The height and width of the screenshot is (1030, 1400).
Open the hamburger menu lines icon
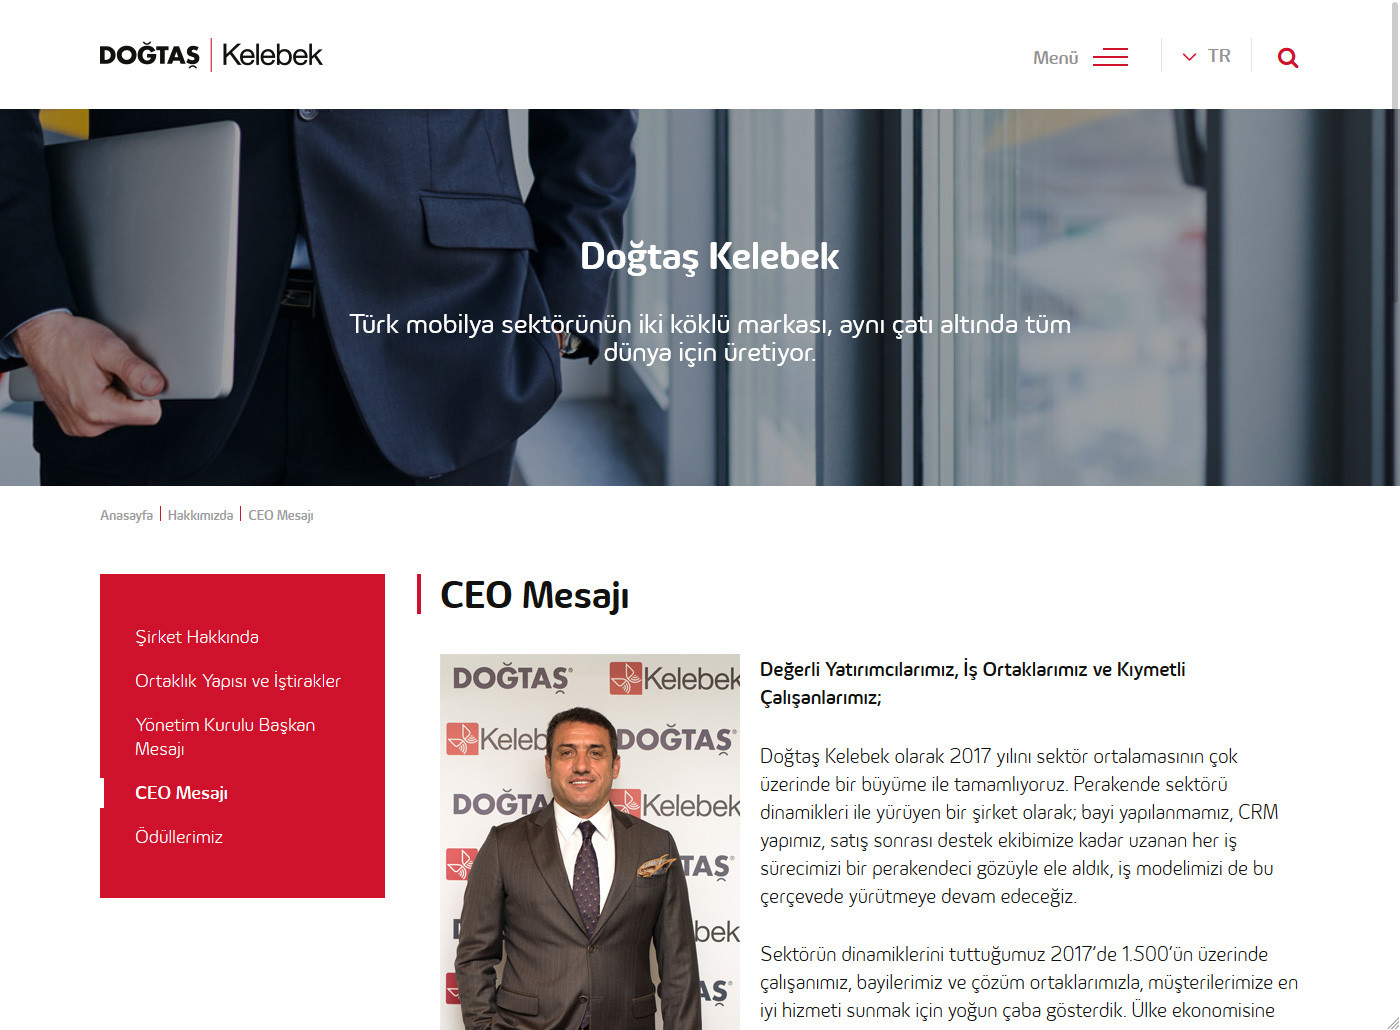pos(1110,57)
